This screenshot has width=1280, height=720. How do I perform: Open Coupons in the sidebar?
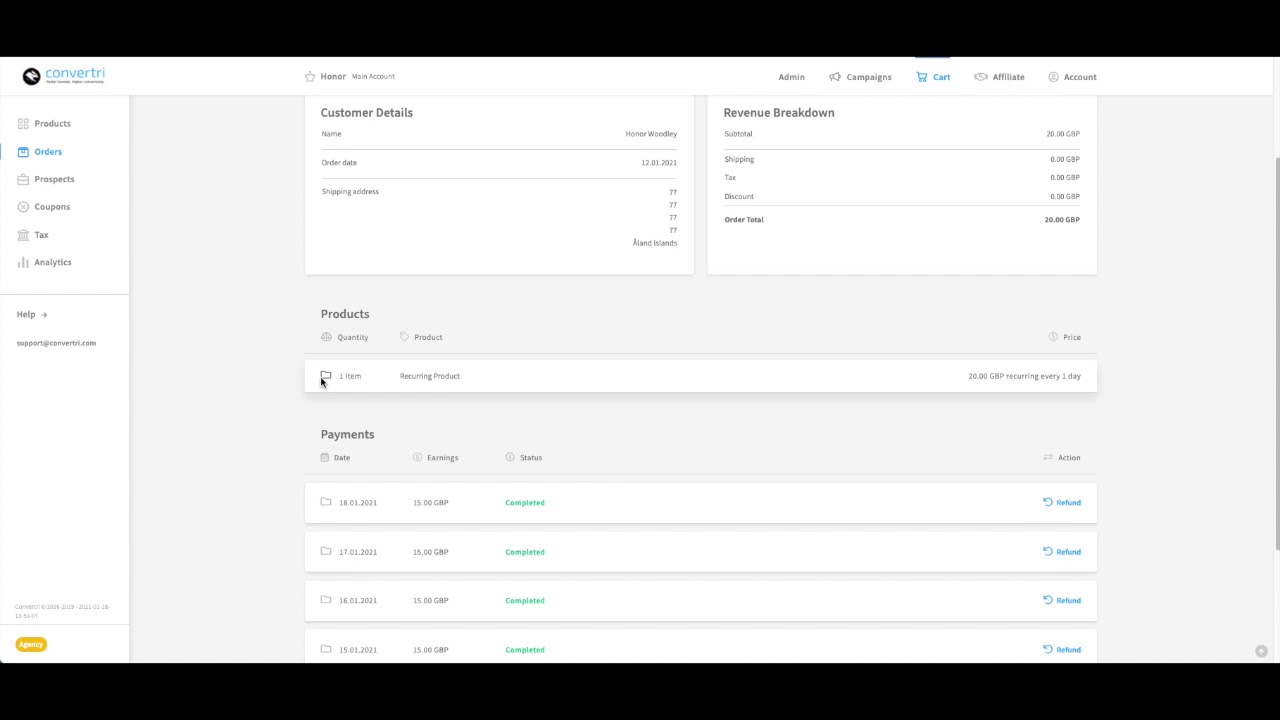(52, 207)
